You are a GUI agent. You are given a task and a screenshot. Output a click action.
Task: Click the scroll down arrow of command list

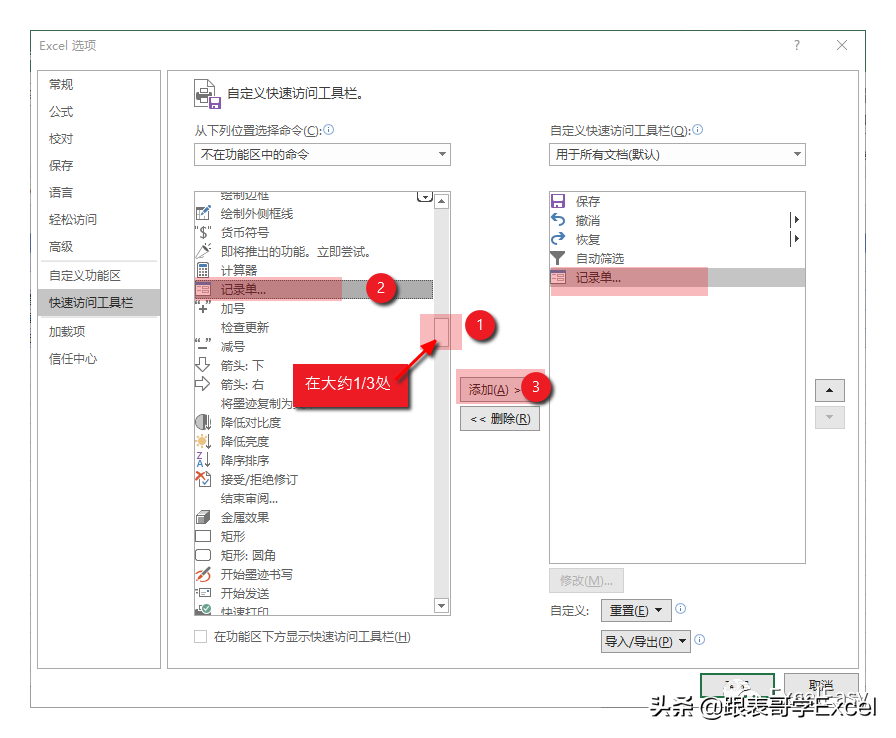pos(441,605)
